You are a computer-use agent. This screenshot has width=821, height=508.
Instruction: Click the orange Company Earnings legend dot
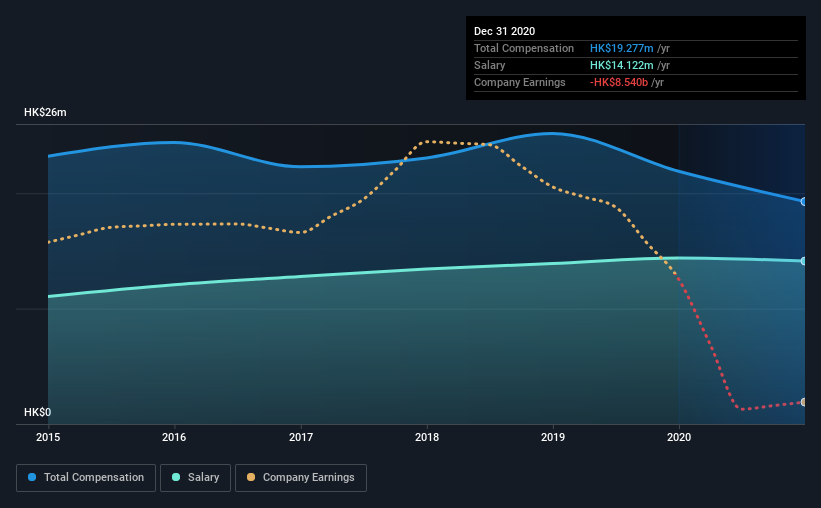point(251,477)
